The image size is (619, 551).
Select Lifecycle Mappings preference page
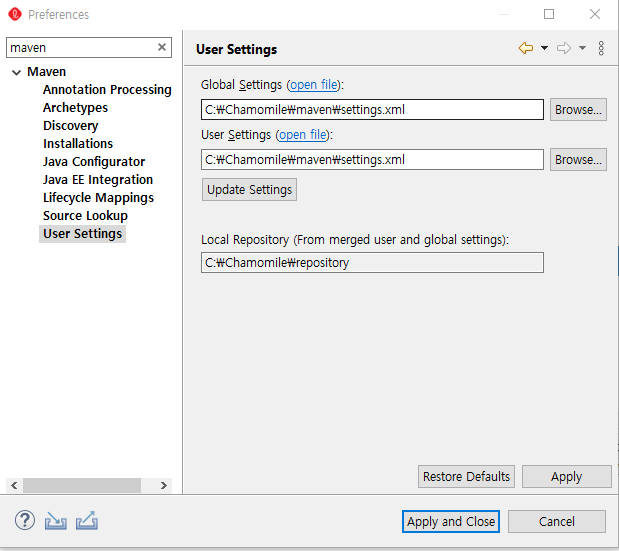pyautogui.click(x=98, y=198)
